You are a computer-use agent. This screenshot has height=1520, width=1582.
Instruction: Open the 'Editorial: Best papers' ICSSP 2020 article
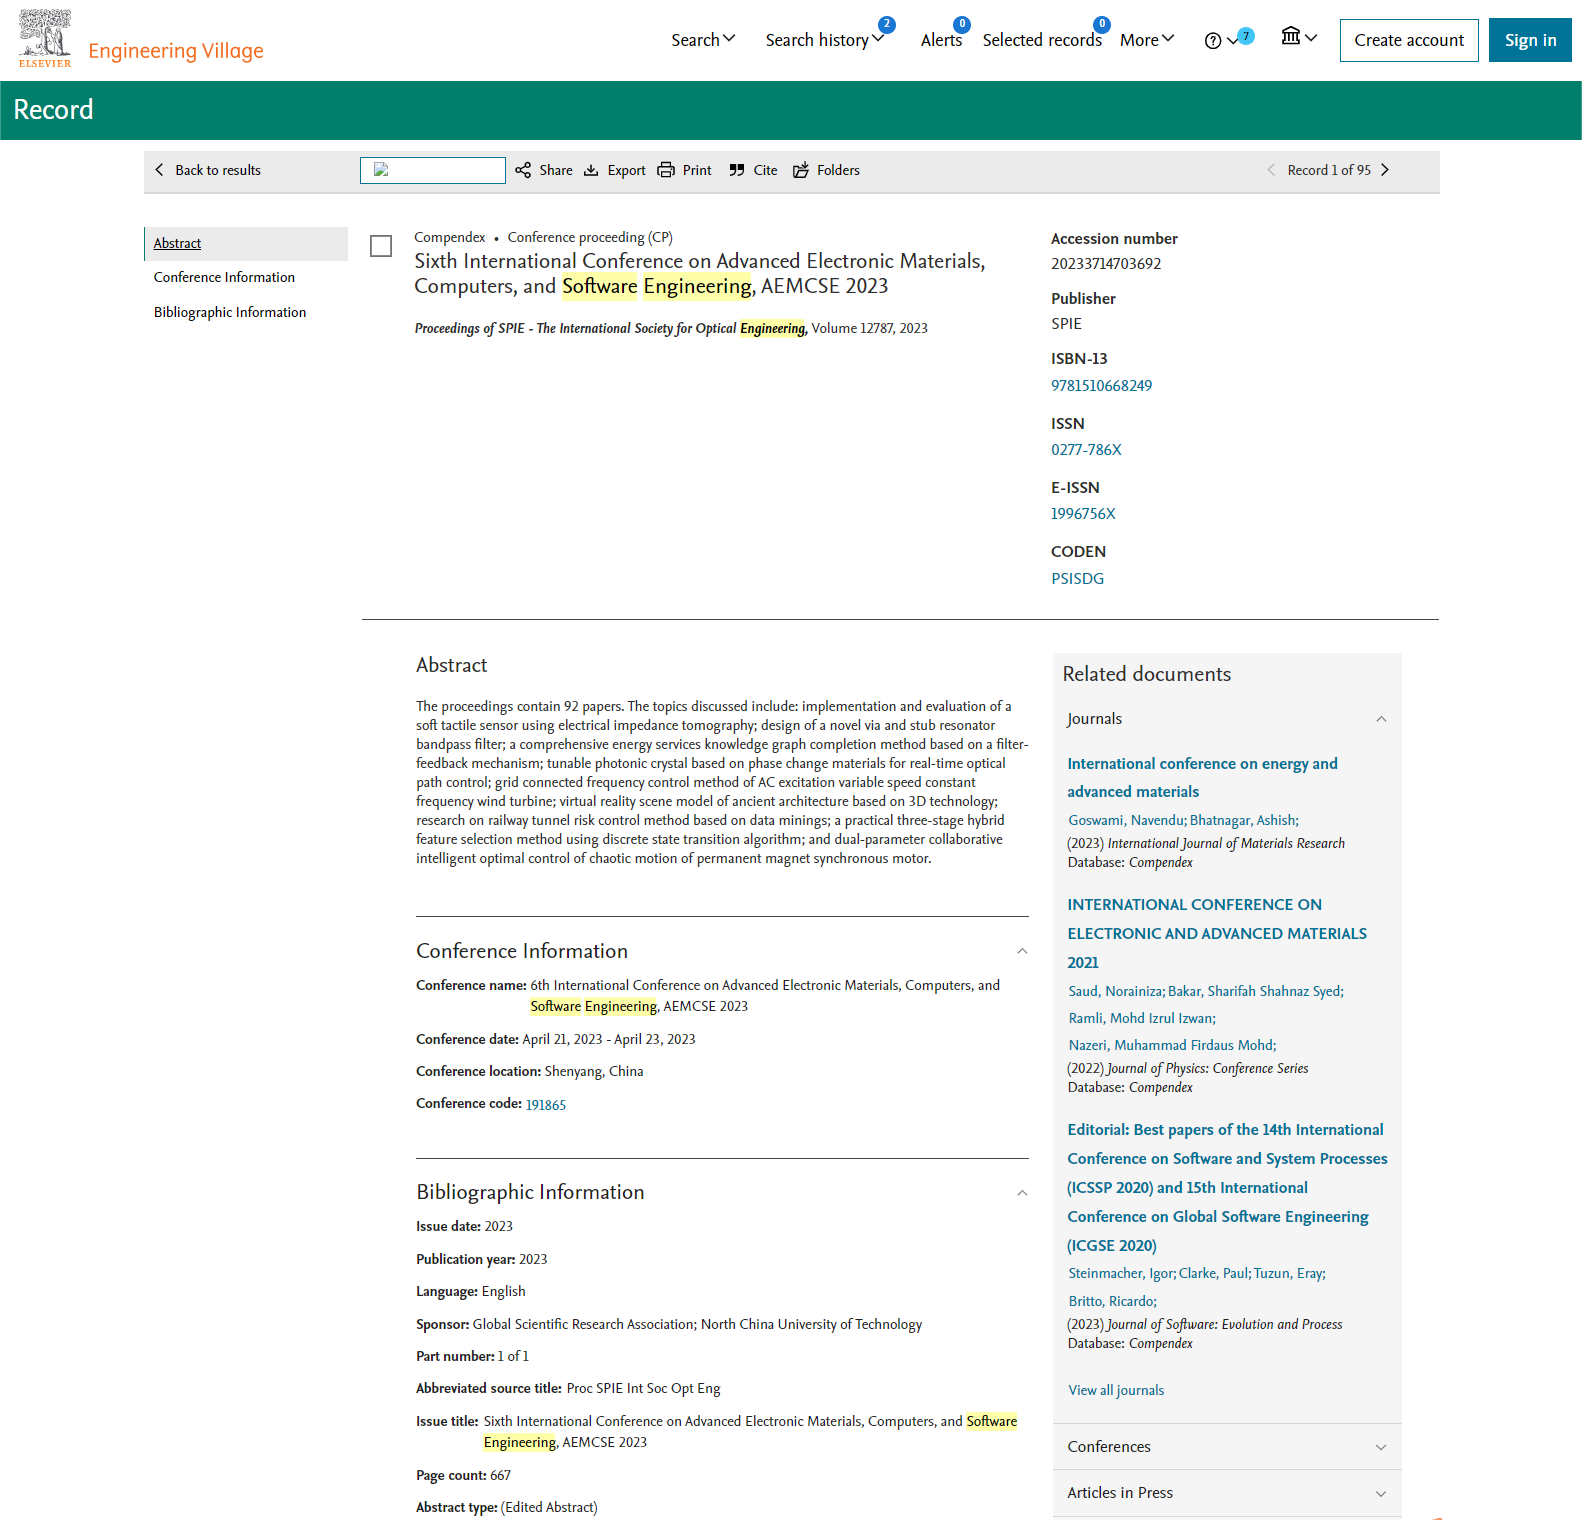tap(1227, 1187)
